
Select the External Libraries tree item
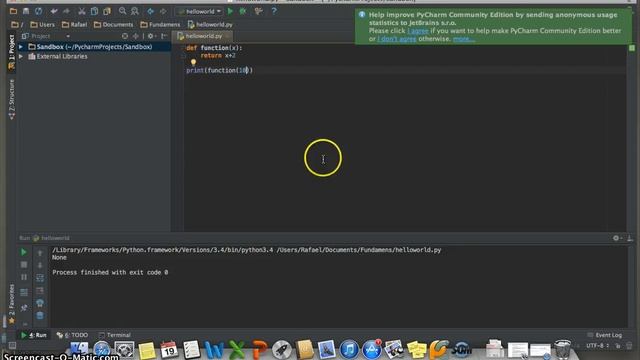(62, 57)
